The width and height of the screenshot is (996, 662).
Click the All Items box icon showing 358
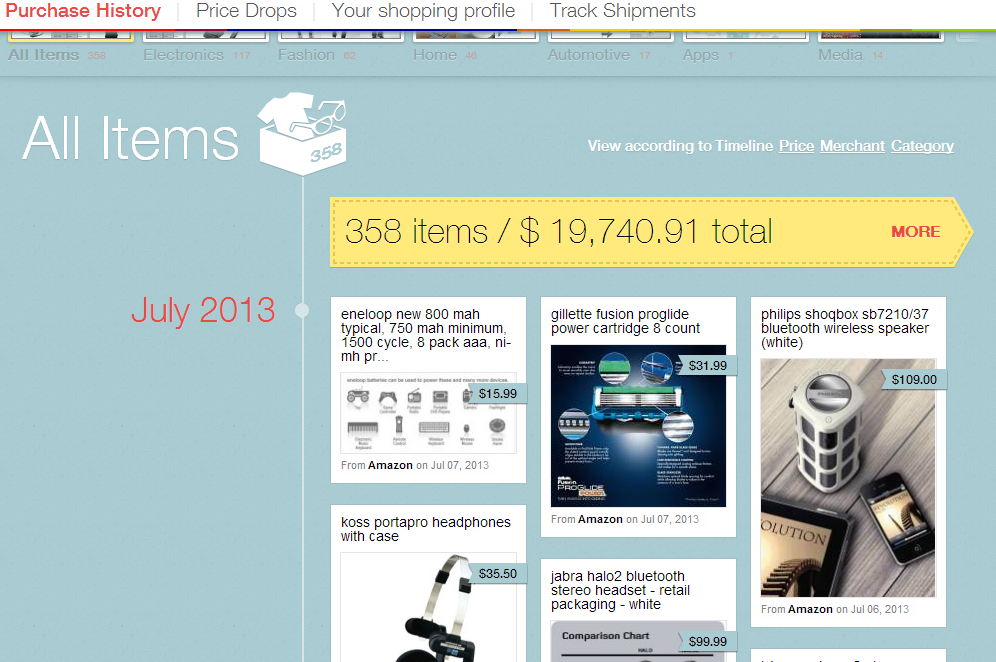[302, 133]
